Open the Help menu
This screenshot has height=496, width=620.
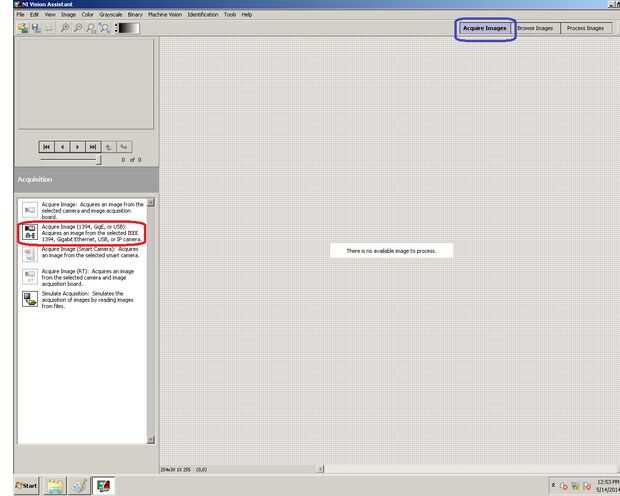coord(247,15)
